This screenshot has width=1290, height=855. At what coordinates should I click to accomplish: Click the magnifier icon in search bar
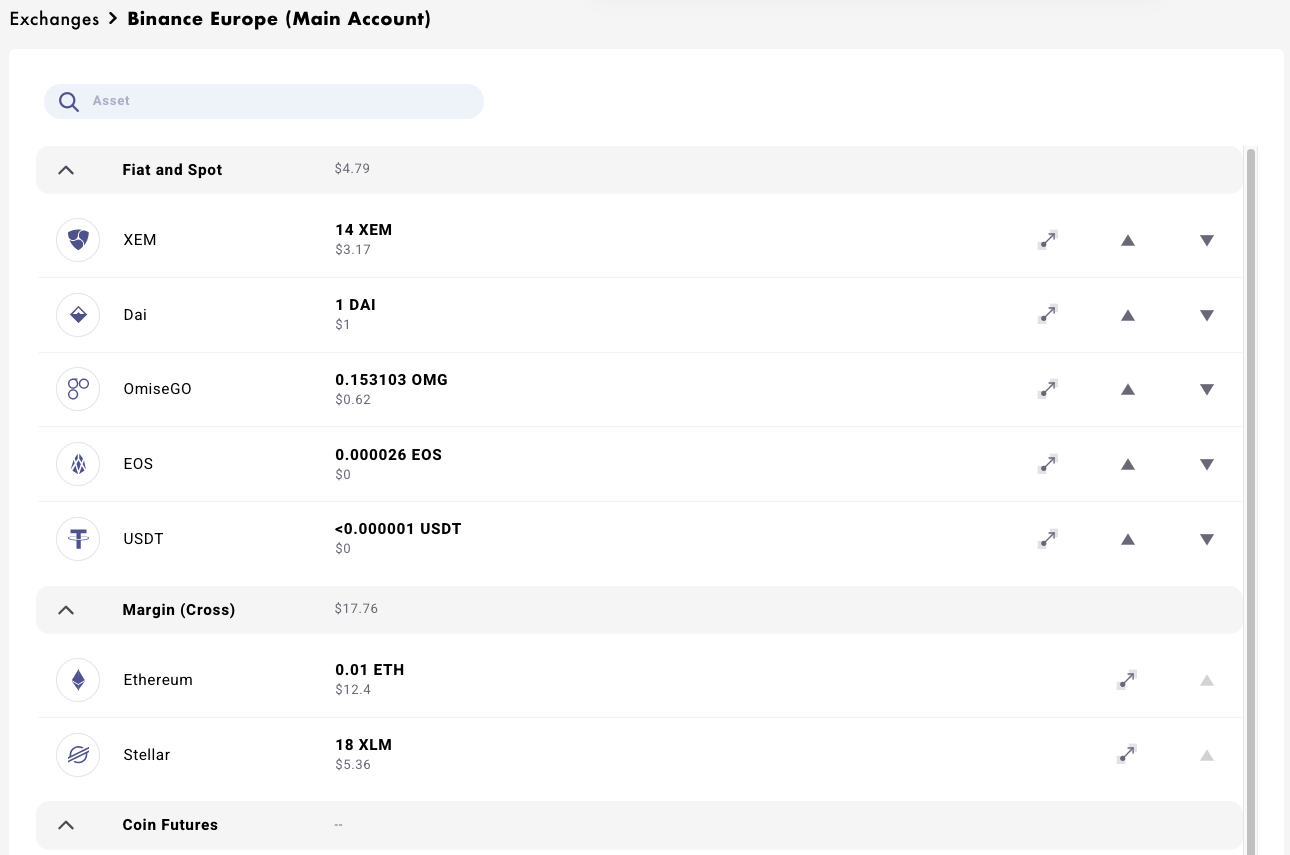click(69, 102)
